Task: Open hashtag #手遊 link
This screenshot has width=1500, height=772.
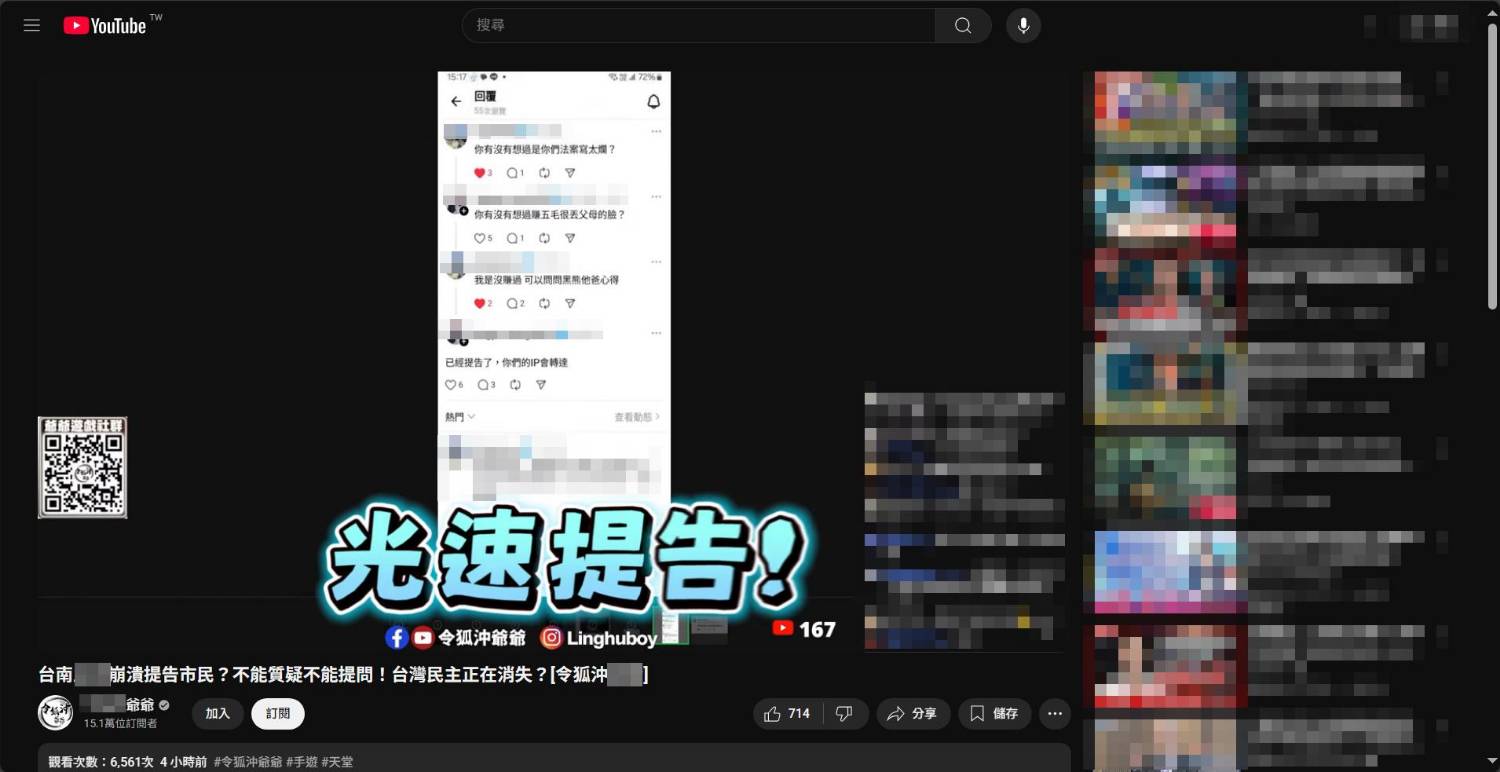Action: (x=304, y=762)
